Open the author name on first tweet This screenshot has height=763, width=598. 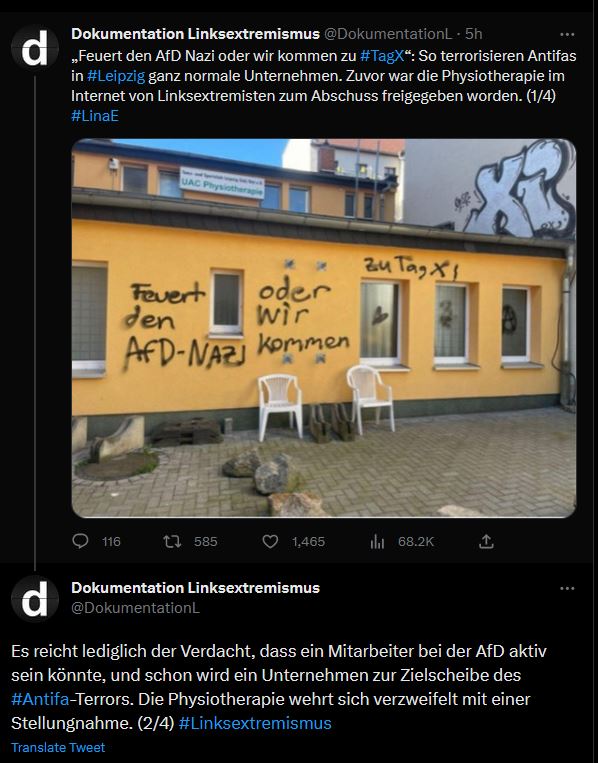click(195, 34)
